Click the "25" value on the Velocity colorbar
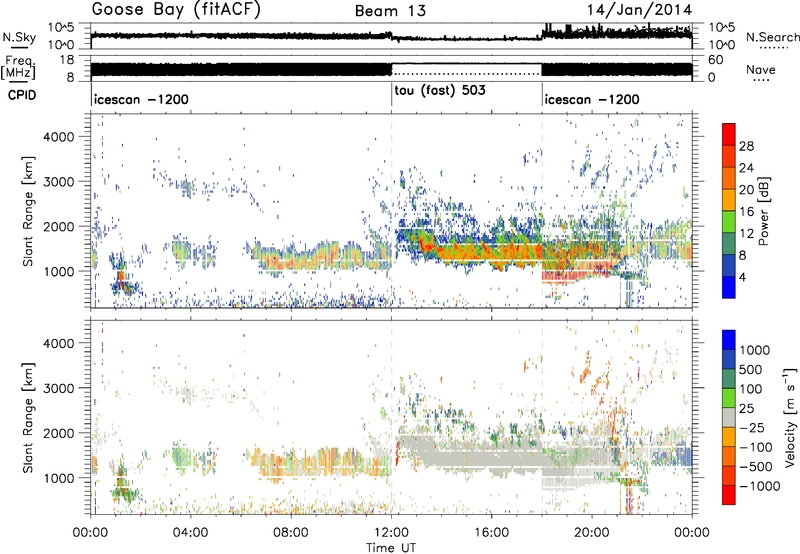 coord(746,409)
